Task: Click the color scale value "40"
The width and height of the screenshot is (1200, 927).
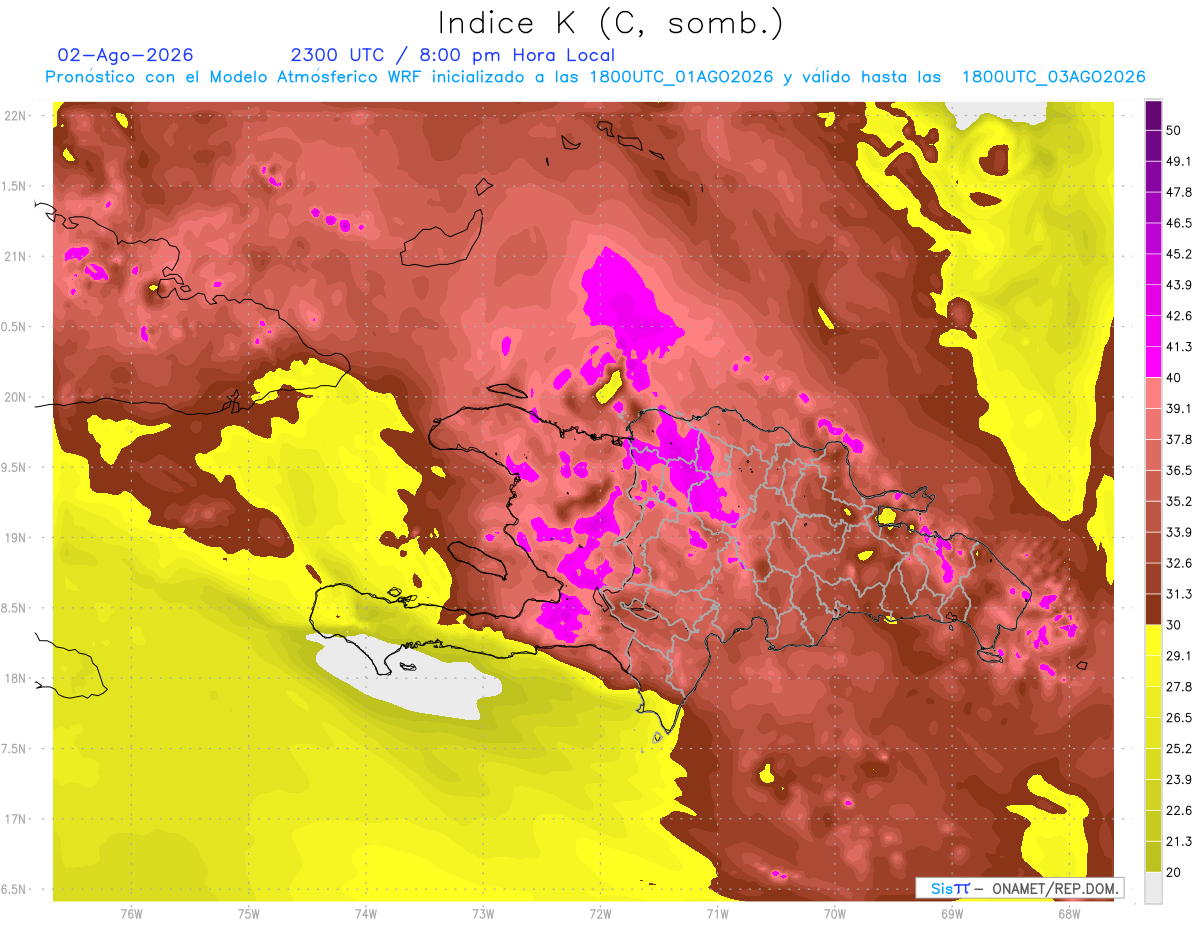Action: (x=1174, y=378)
